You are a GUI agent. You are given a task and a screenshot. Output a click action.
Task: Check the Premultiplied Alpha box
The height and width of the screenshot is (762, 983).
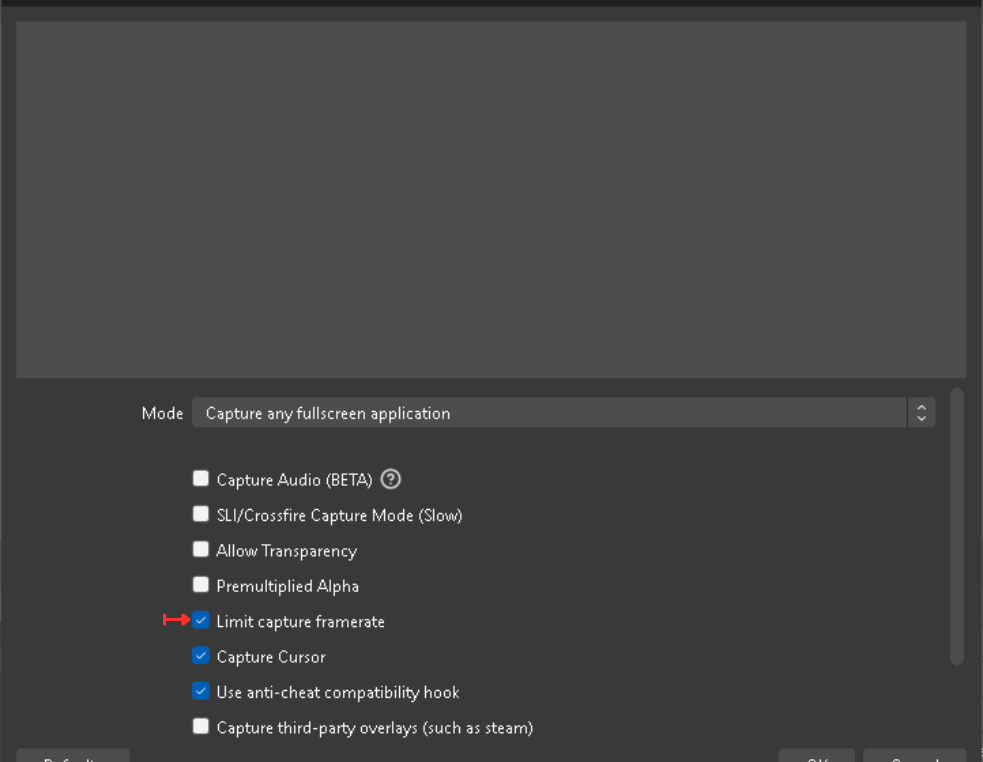[x=201, y=585]
